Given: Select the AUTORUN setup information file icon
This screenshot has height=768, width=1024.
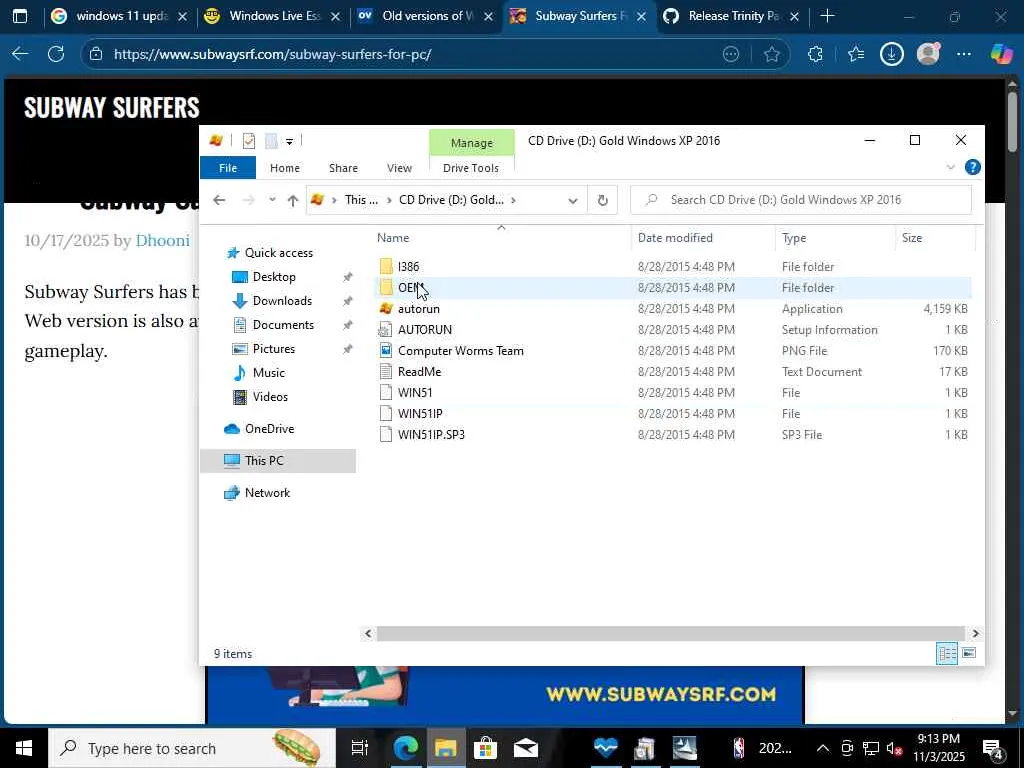Looking at the screenshot, I should (x=386, y=329).
